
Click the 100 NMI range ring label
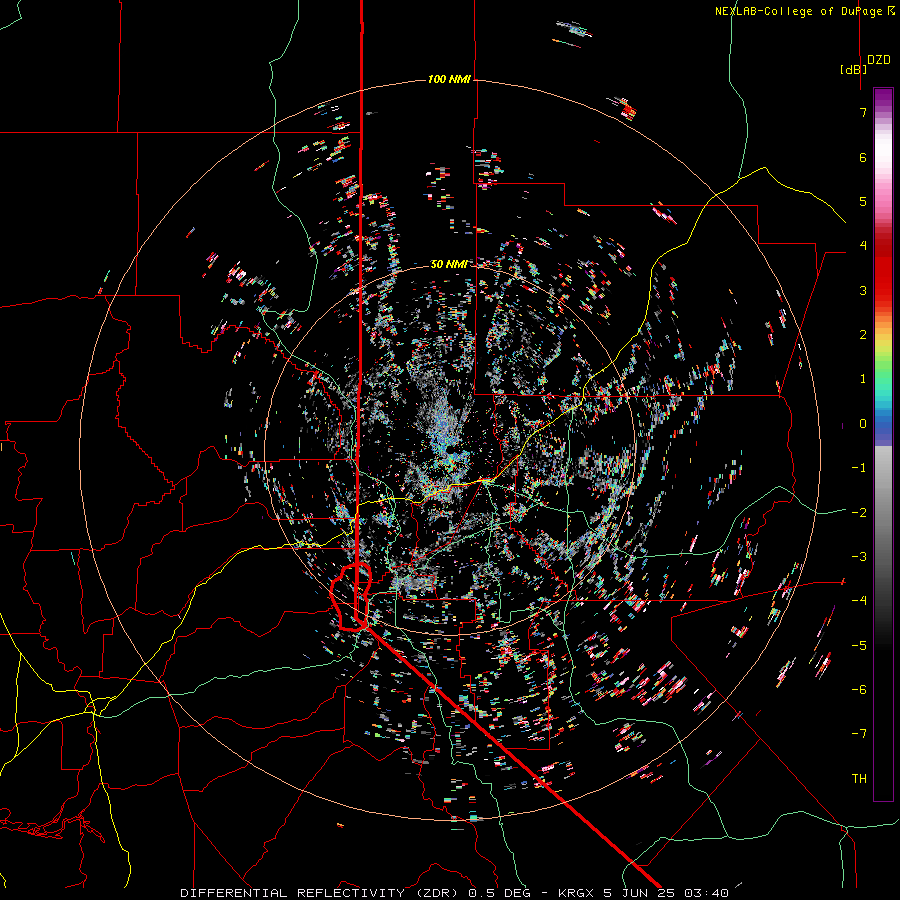[x=449, y=79]
